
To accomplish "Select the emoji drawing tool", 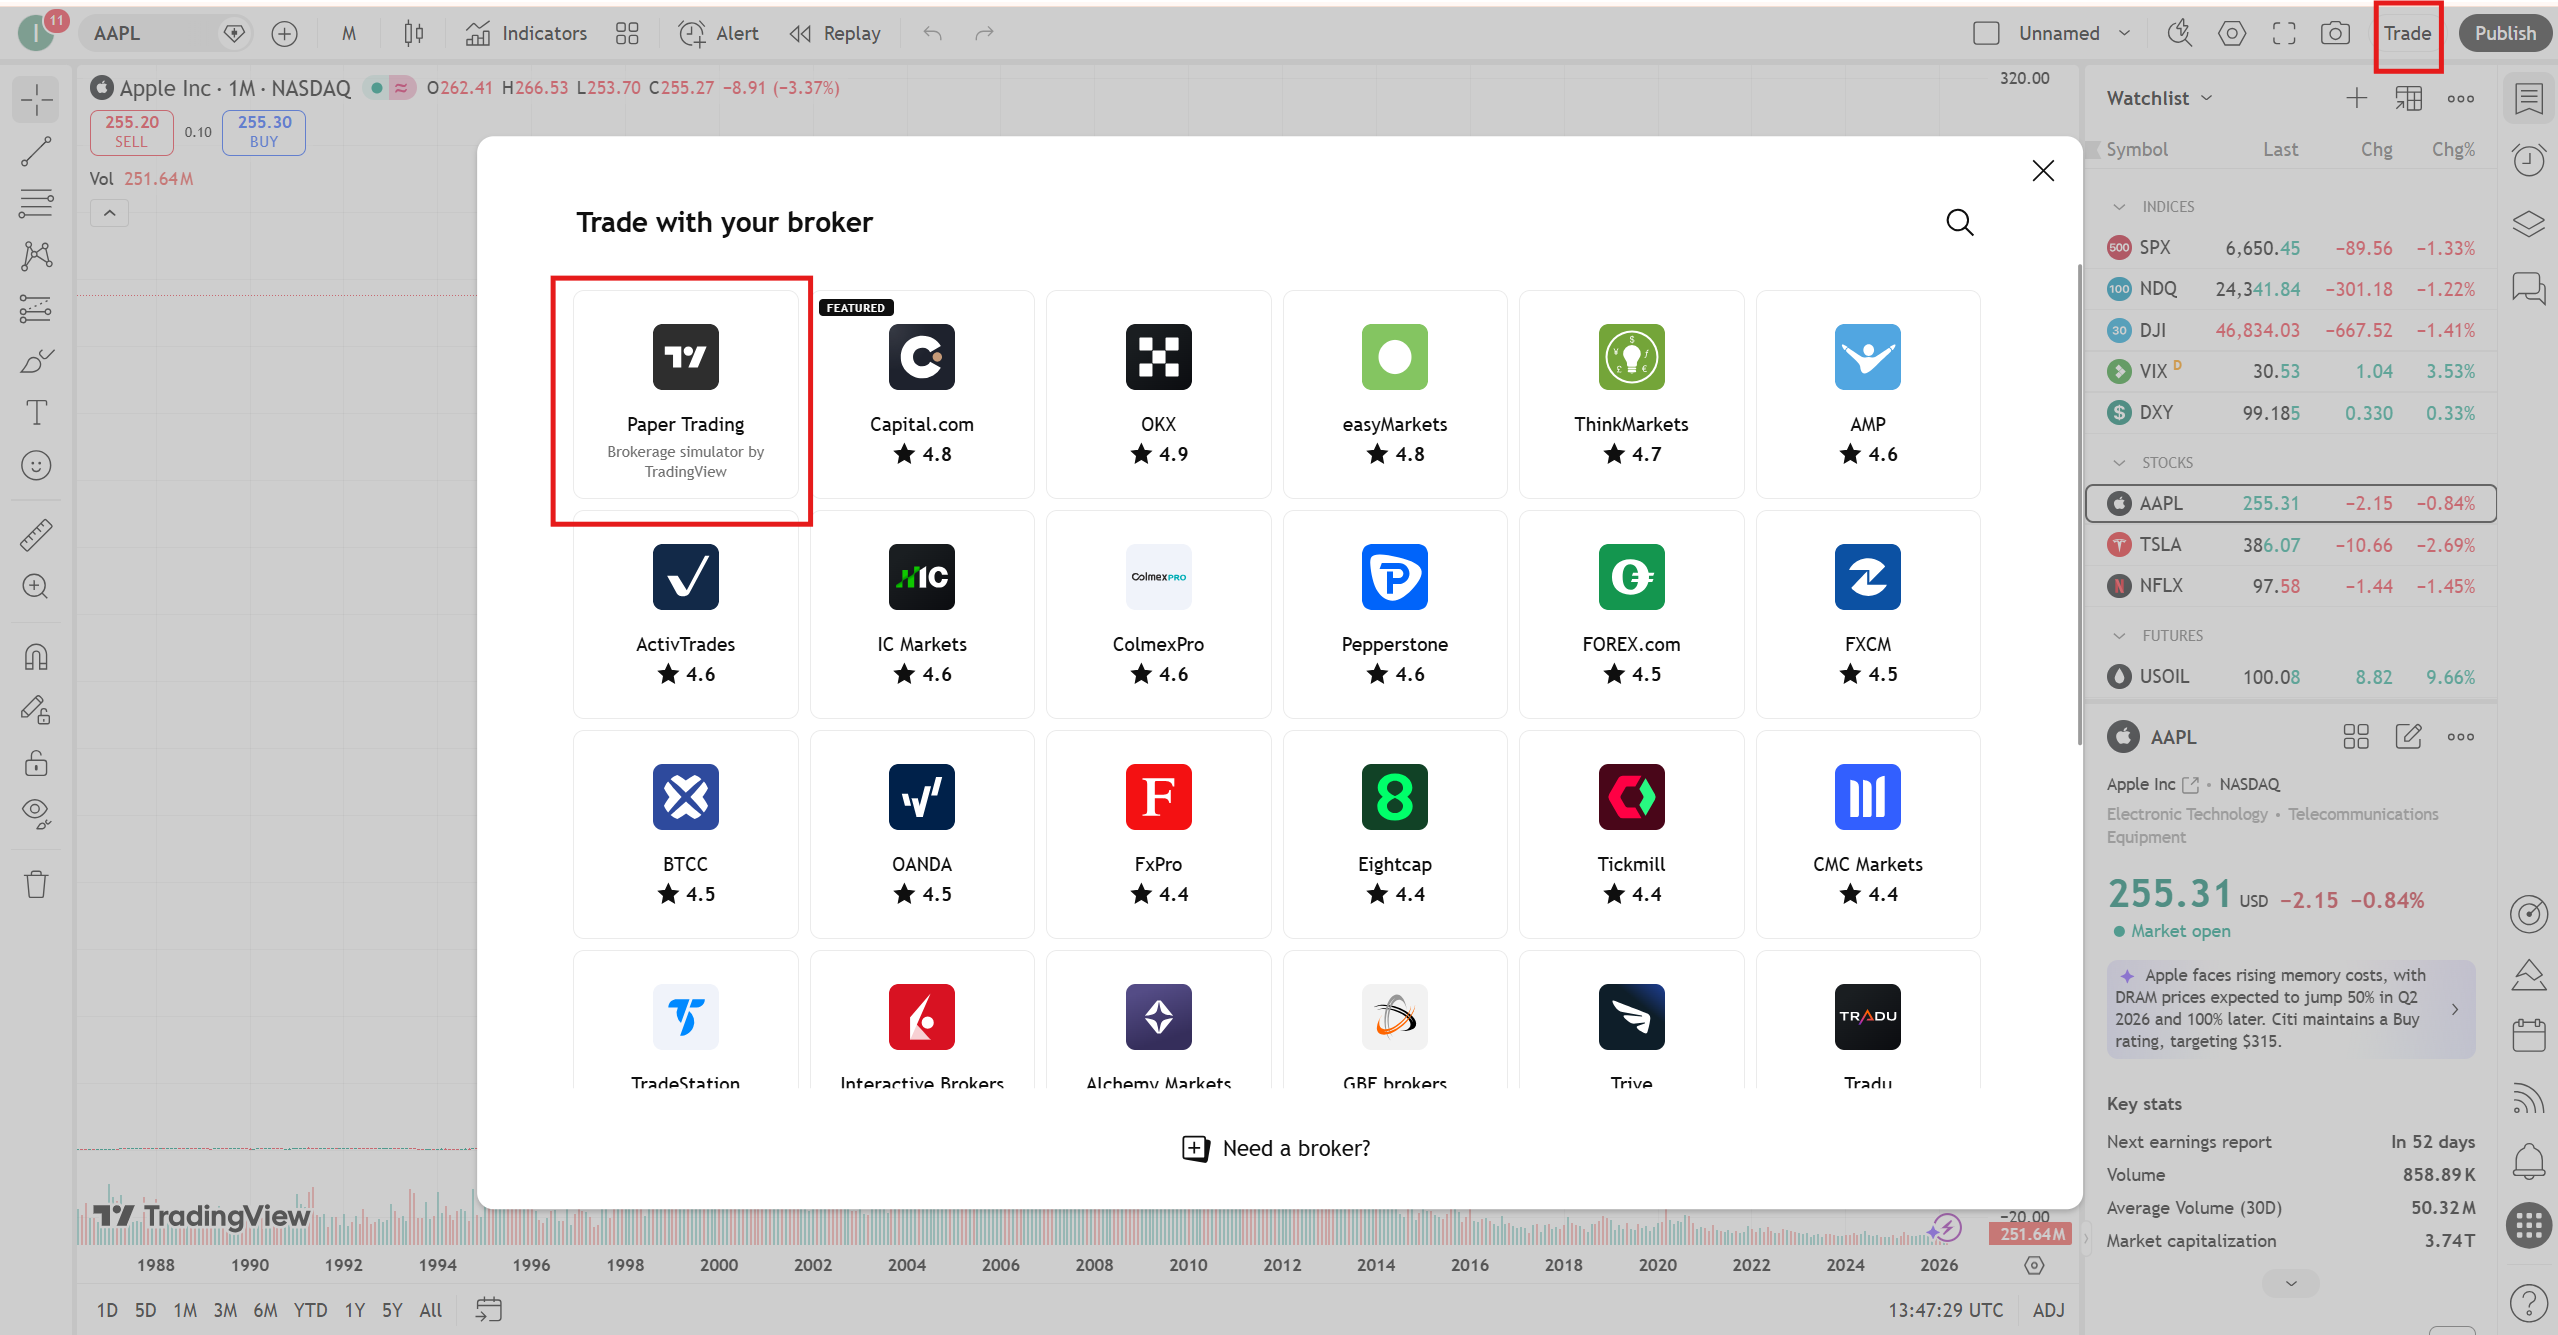I will (x=36, y=465).
